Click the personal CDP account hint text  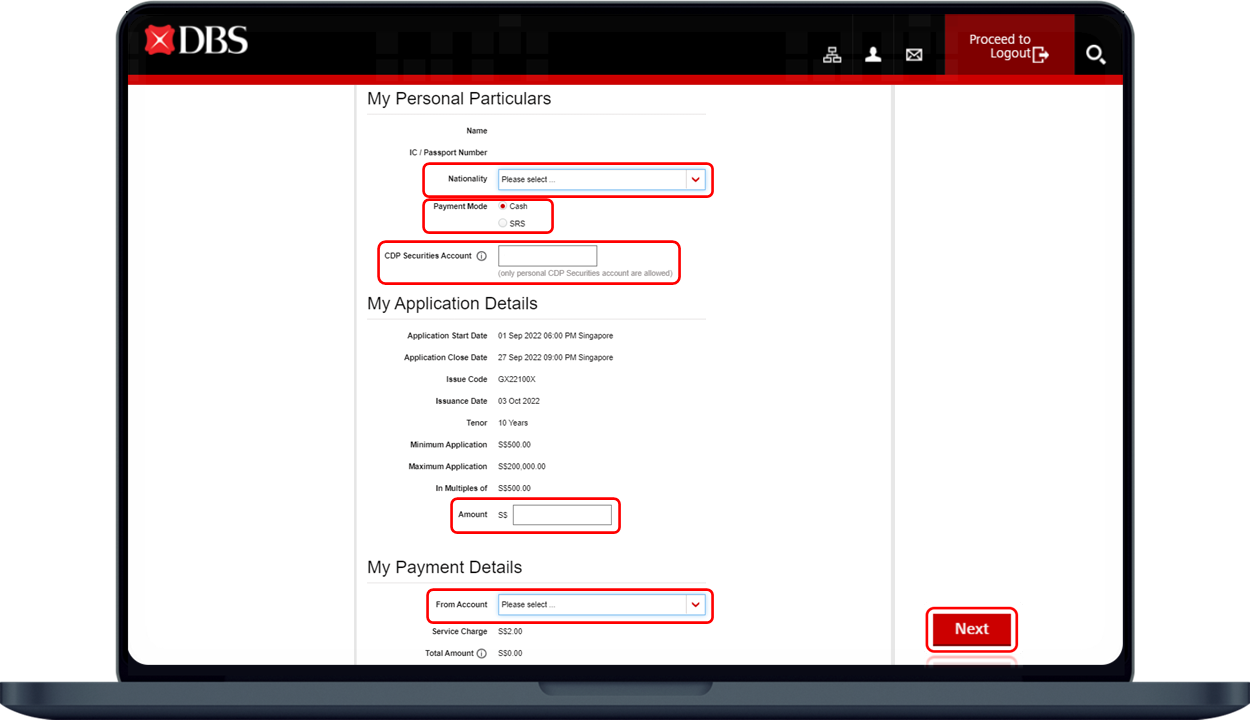(585, 273)
